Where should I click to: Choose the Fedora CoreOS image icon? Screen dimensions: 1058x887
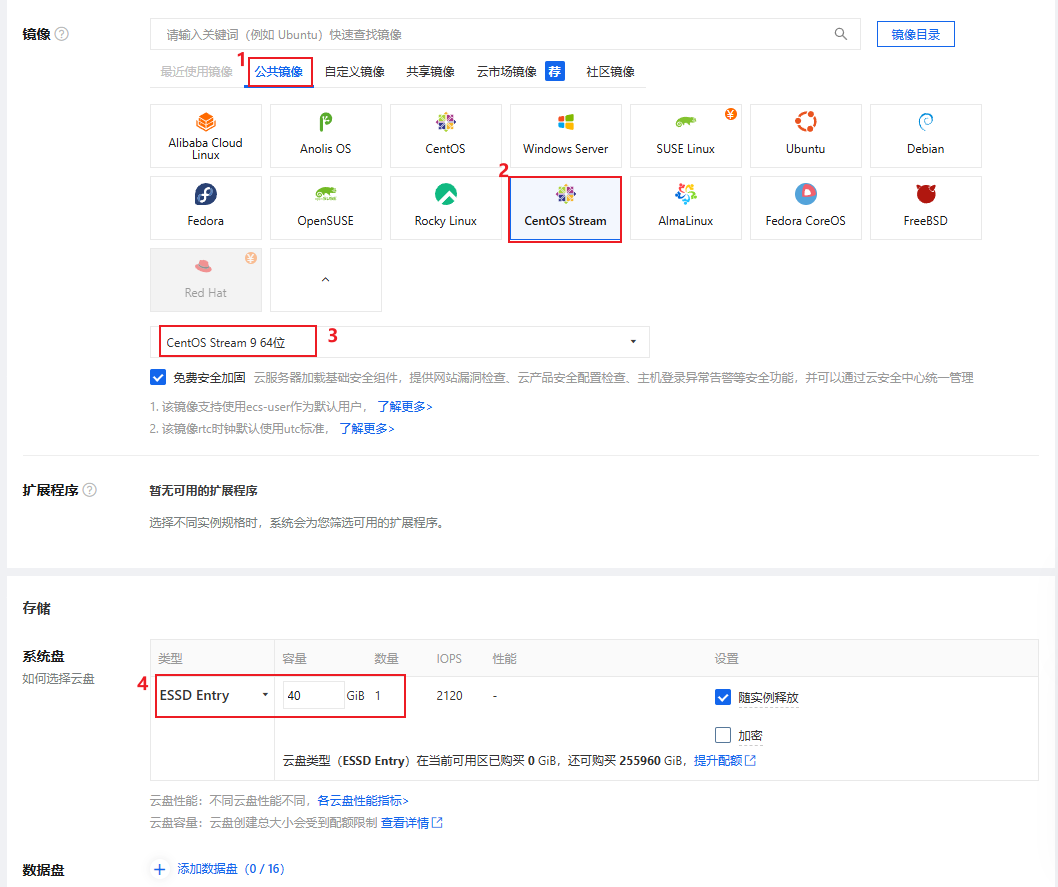tap(806, 194)
